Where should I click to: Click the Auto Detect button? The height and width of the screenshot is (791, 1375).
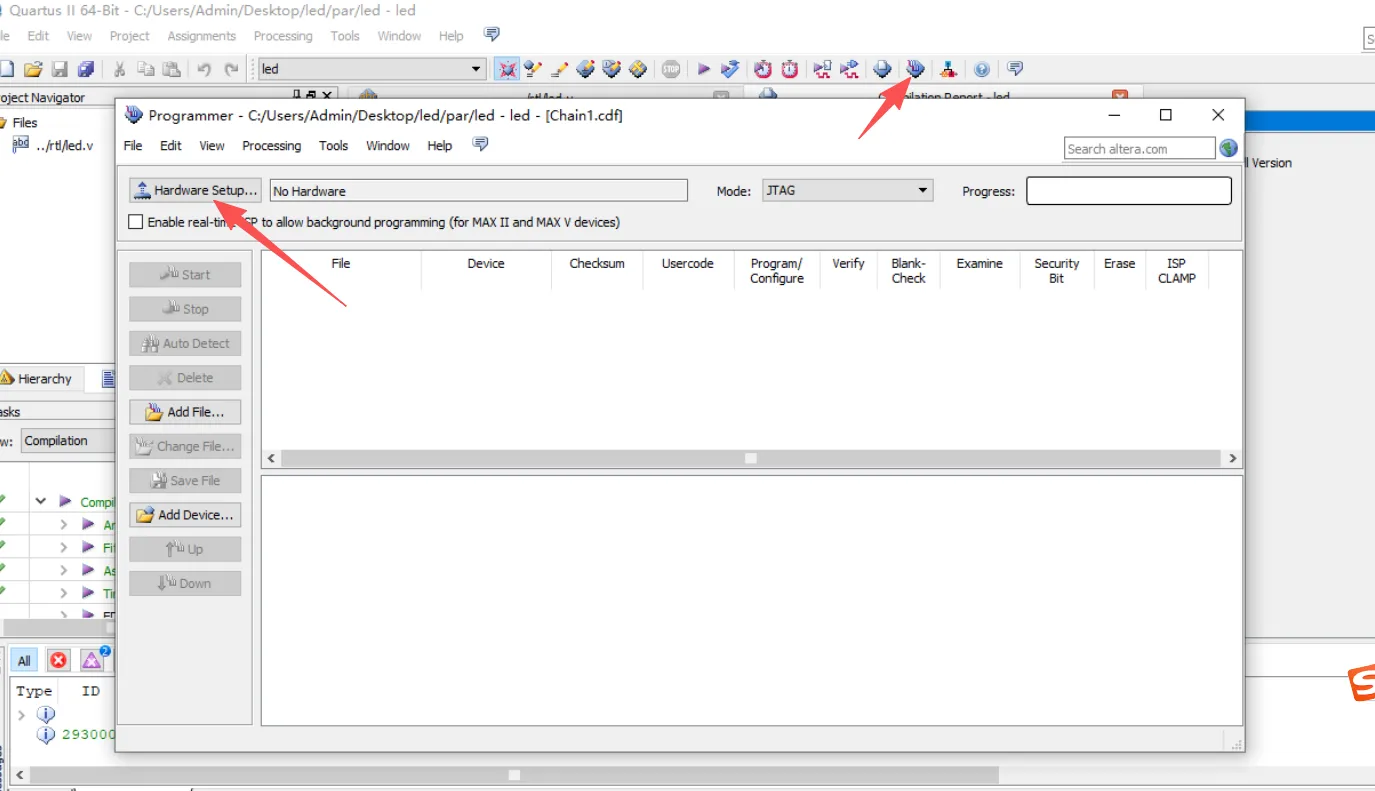coord(185,343)
